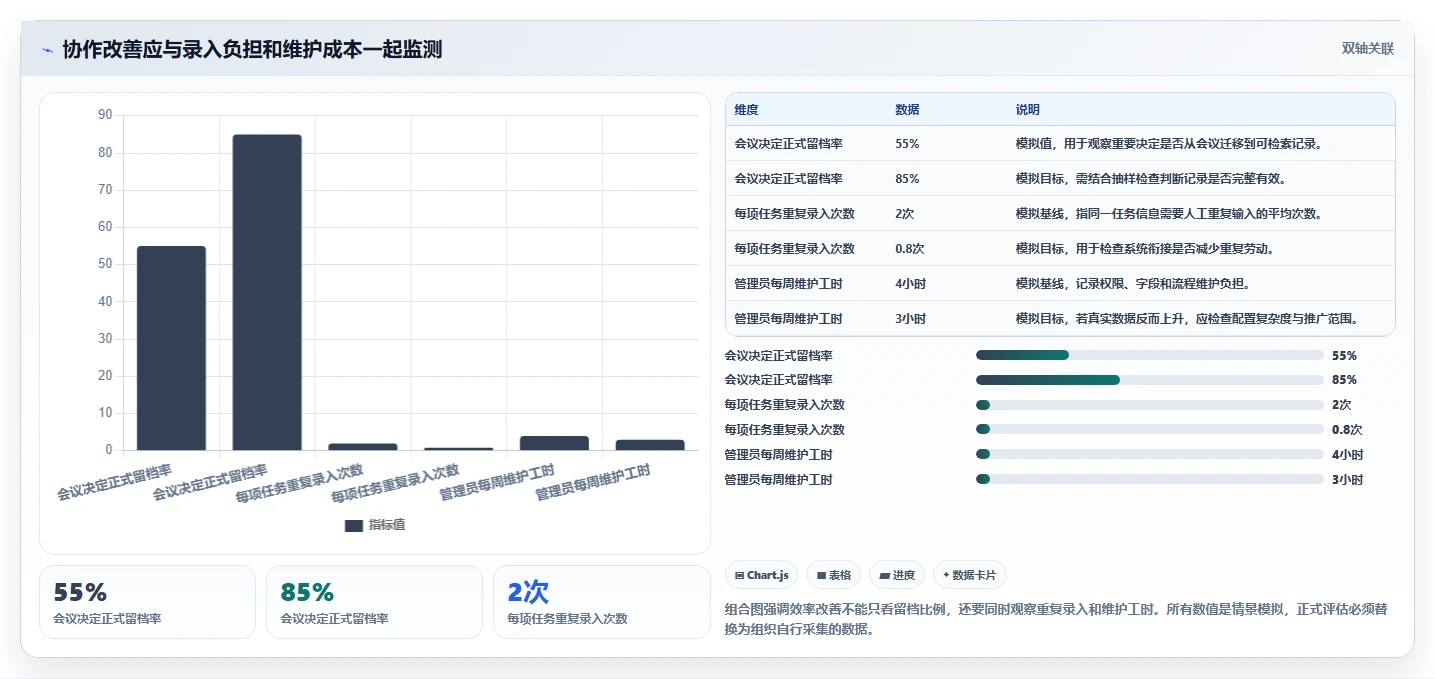Viewport: 1435px width, 679px height.
Task: Click the 表格 tag label
Action: click(x=840, y=575)
